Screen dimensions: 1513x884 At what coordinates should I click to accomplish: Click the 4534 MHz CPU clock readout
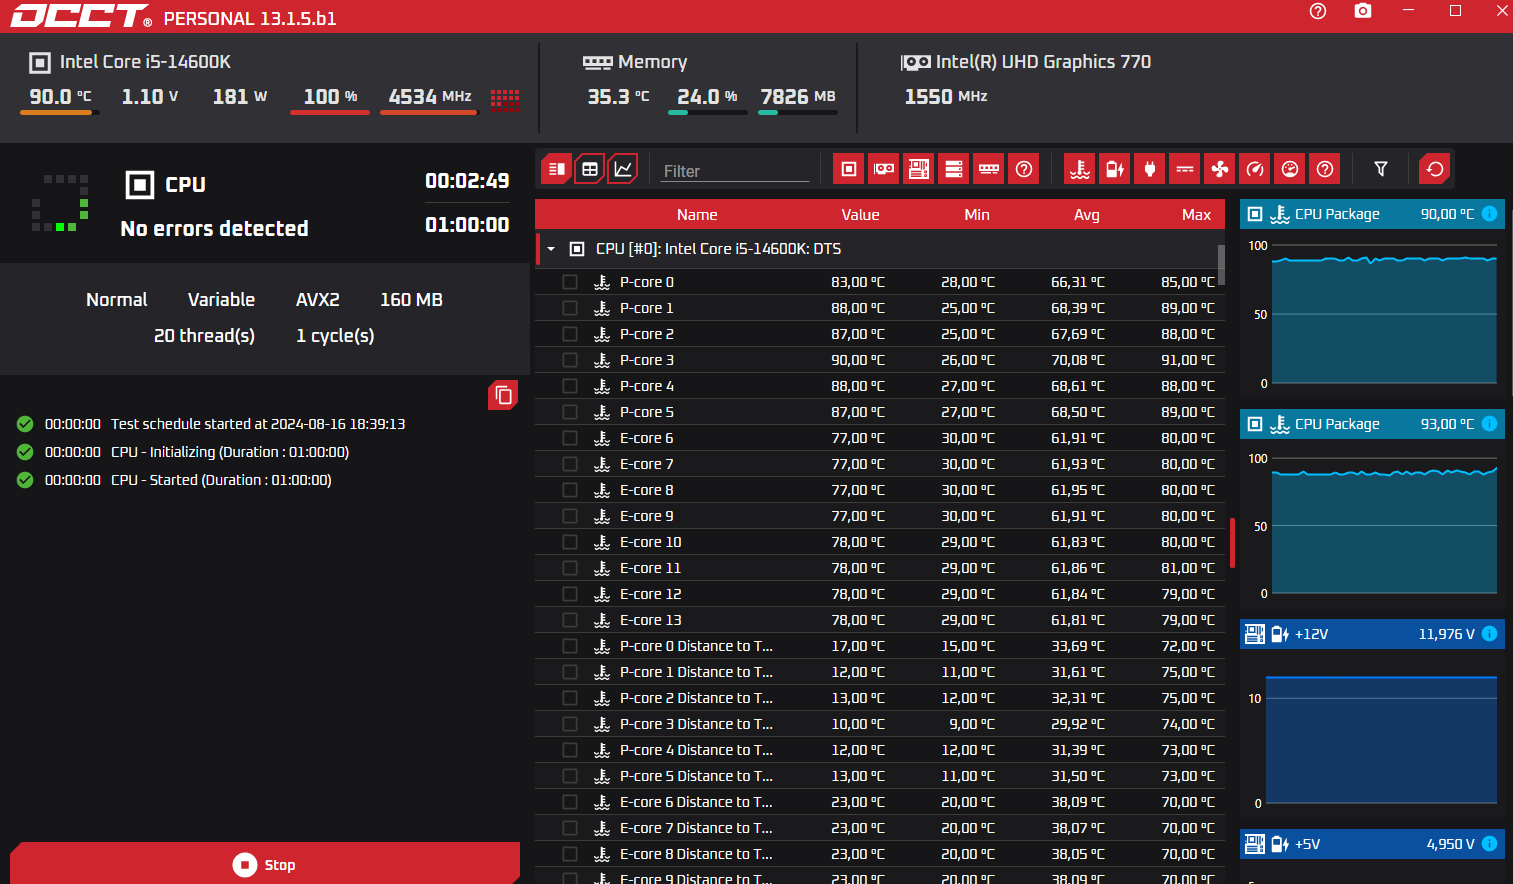point(430,97)
